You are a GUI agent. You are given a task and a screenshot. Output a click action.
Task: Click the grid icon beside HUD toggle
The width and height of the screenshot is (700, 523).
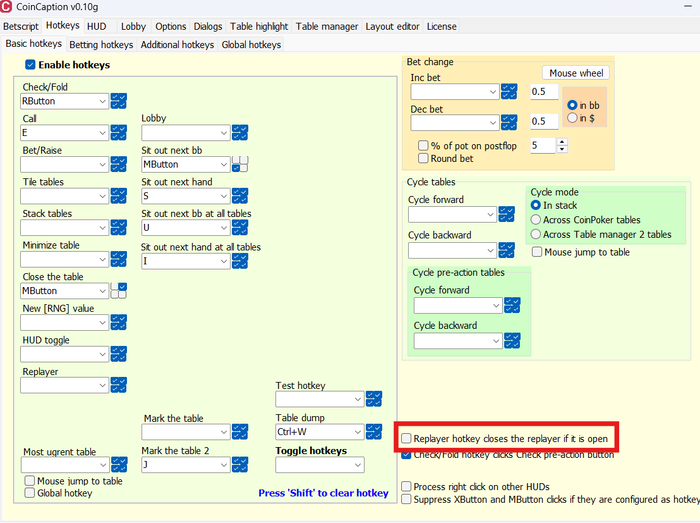pos(119,353)
